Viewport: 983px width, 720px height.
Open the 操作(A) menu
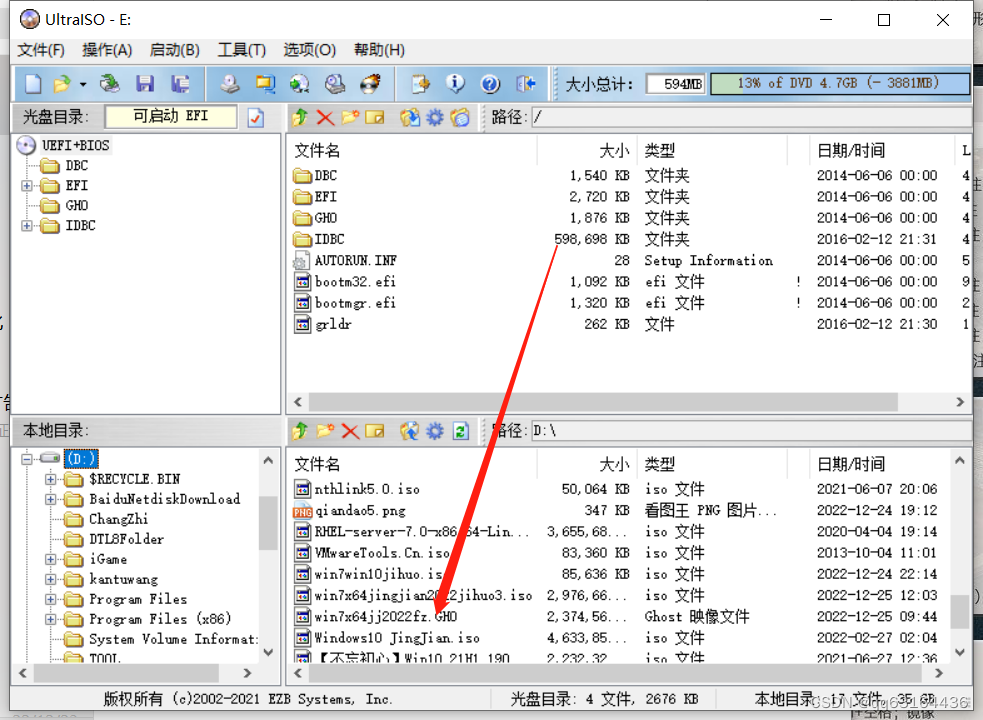(x=107, y=50)
